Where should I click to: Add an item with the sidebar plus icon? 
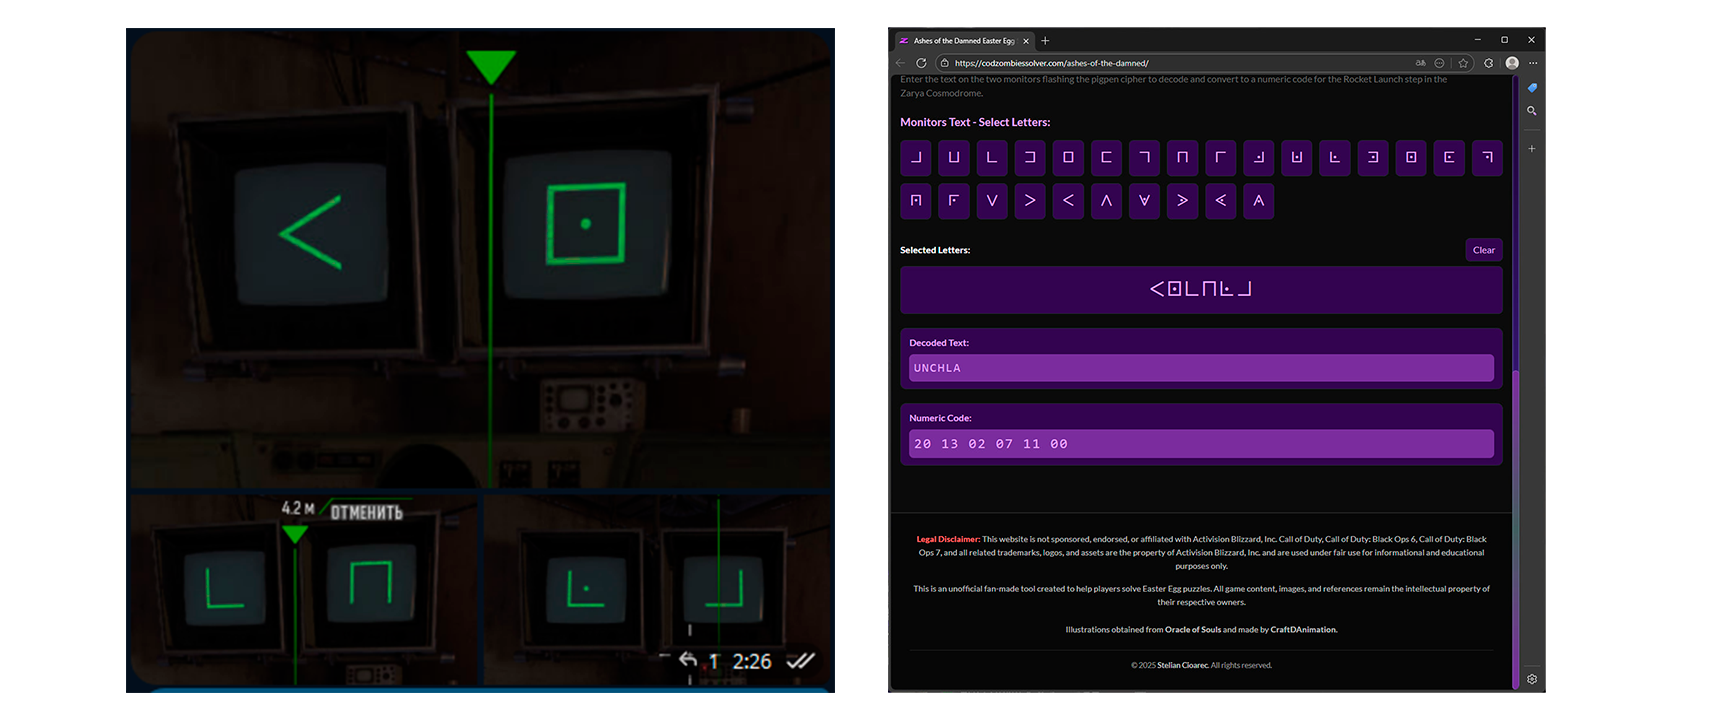coord(1532,148)
